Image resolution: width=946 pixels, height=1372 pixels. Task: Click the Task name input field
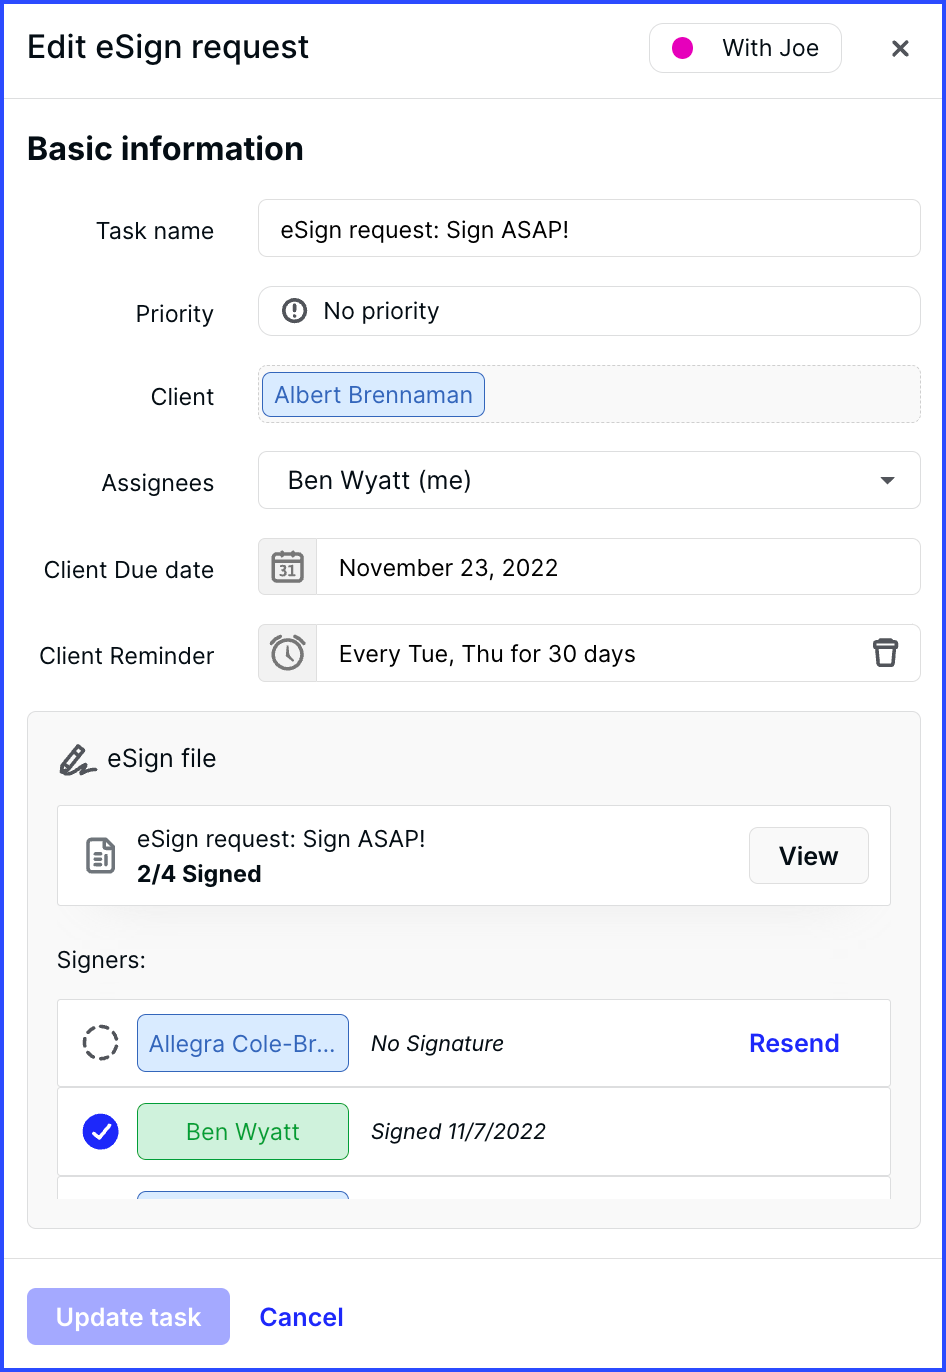(x=589, y=228)
